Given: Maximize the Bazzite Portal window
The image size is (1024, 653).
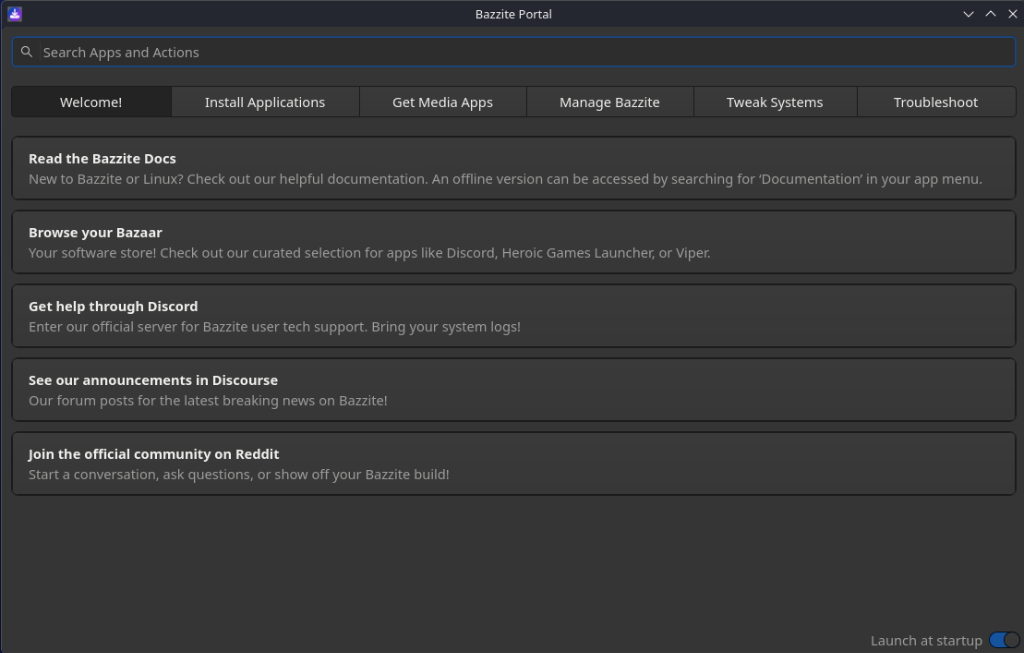Looking at the screenshot, I should (x=990, y=14).
